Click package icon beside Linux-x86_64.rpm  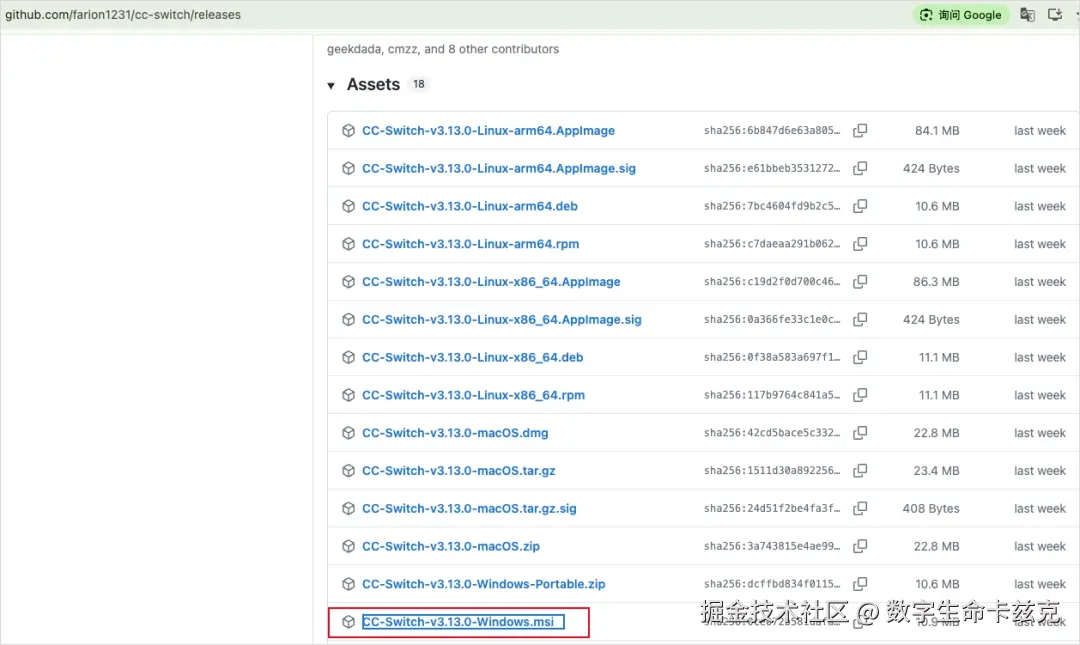pos(349,396)
